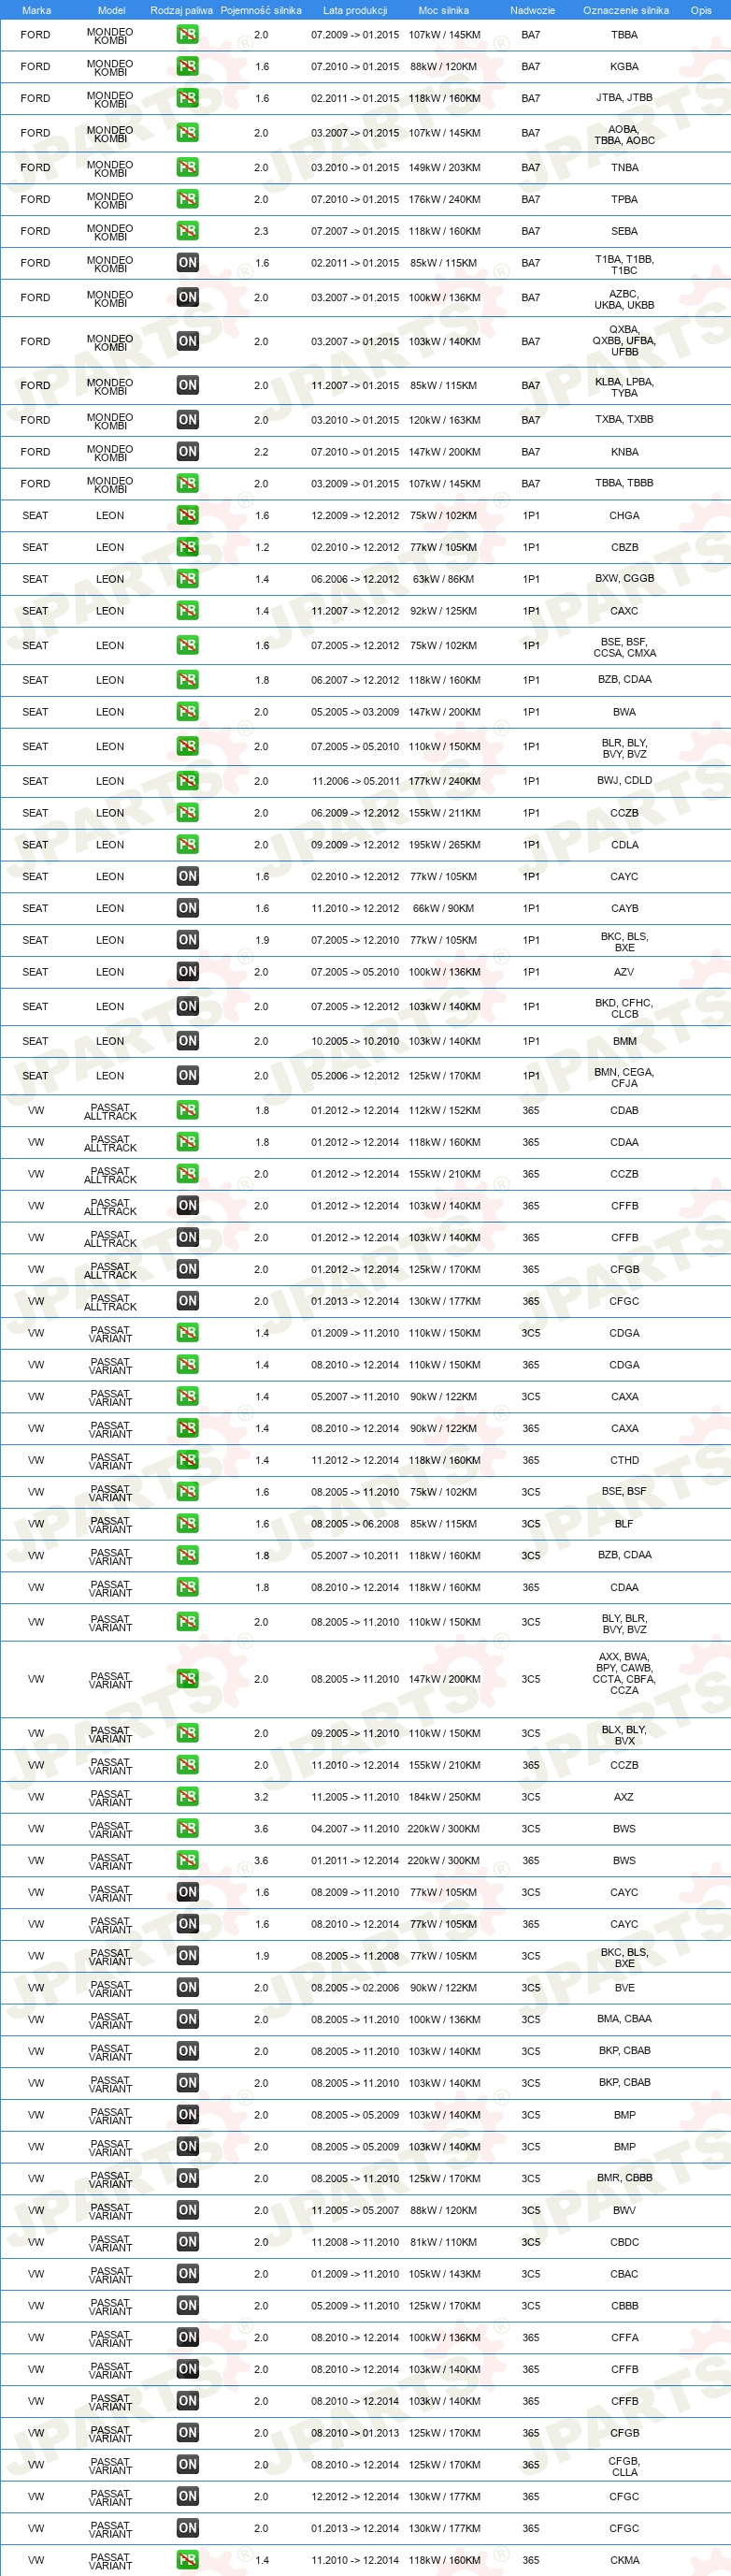Screen dimensions: 731x2576
Task: Click diesel ON icon in T1BA, T1BB row
Action: point(187,263)
